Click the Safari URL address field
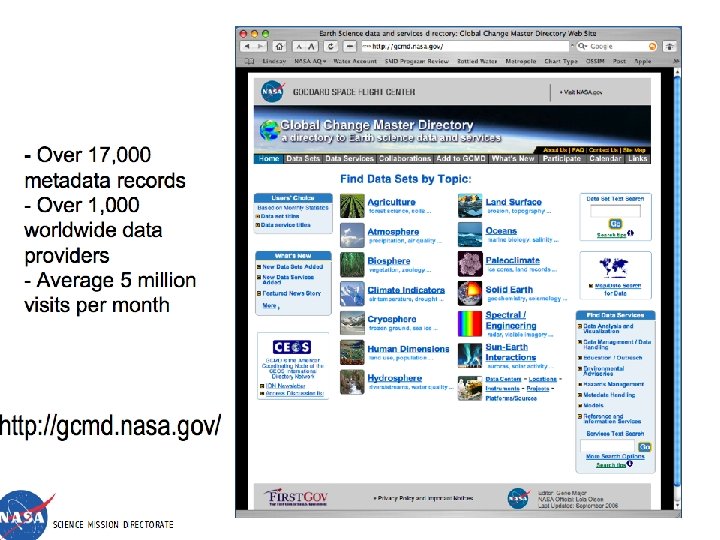 click(464, 46)
